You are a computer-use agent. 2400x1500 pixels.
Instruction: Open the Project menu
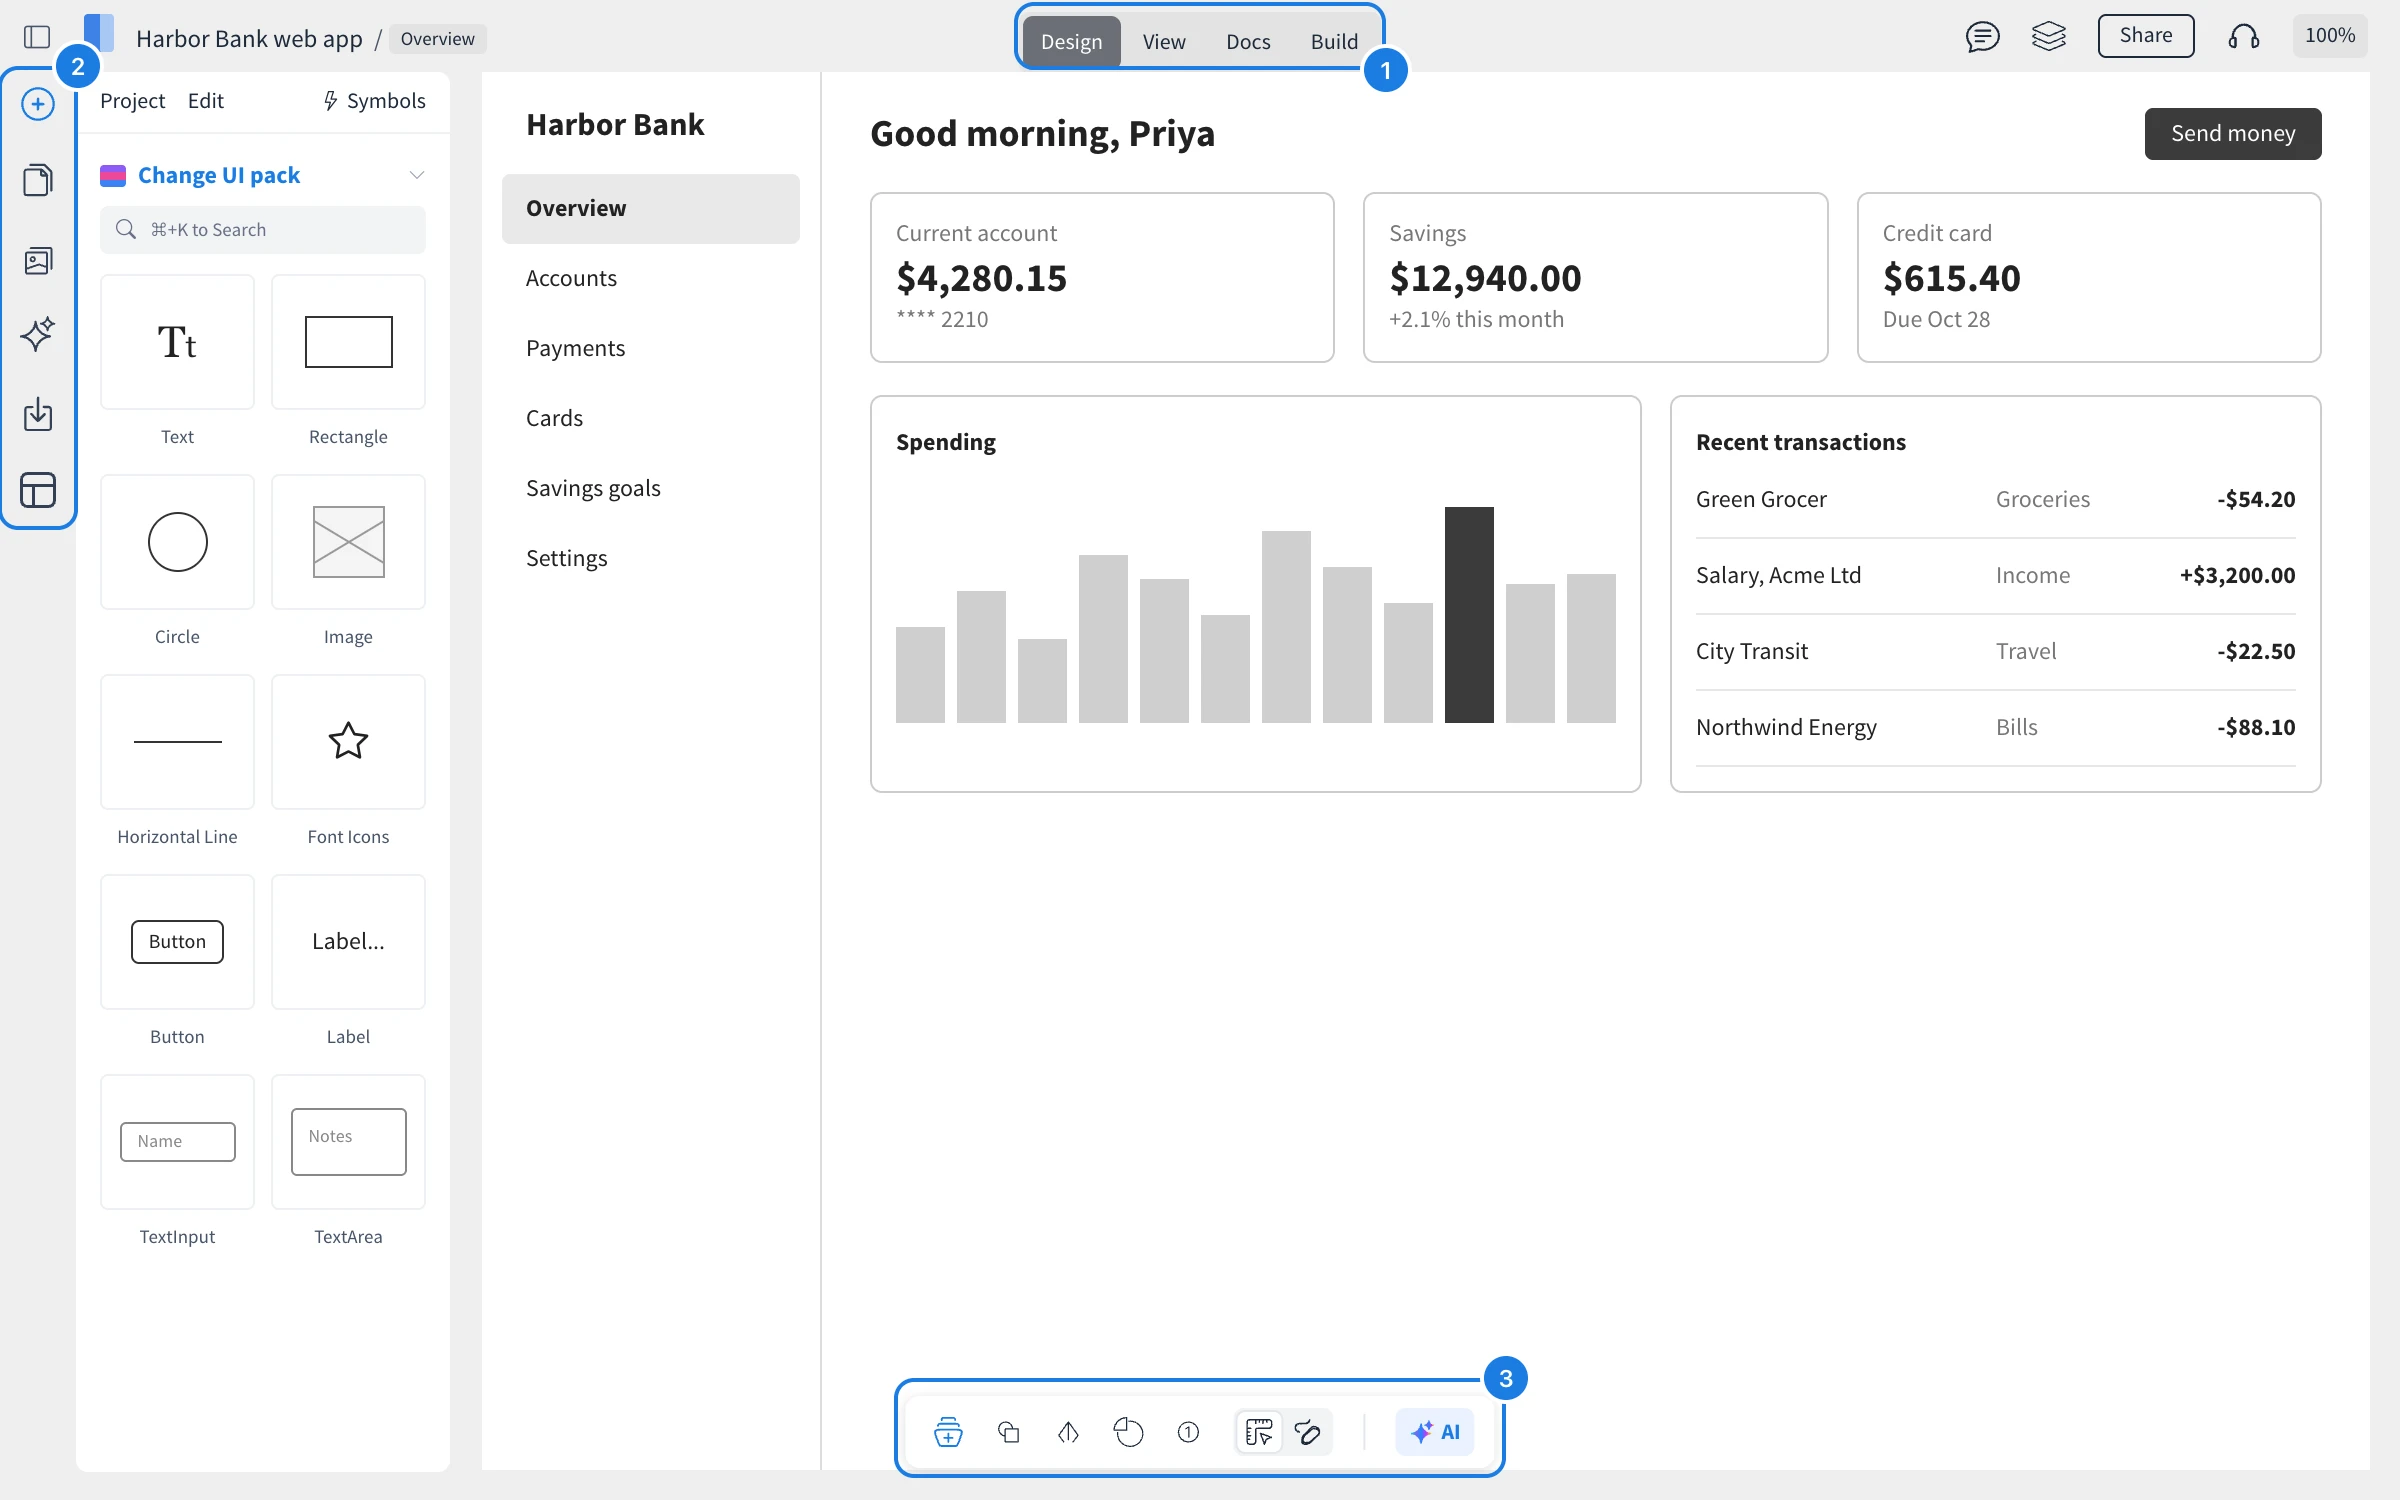[x=132, y=100]
